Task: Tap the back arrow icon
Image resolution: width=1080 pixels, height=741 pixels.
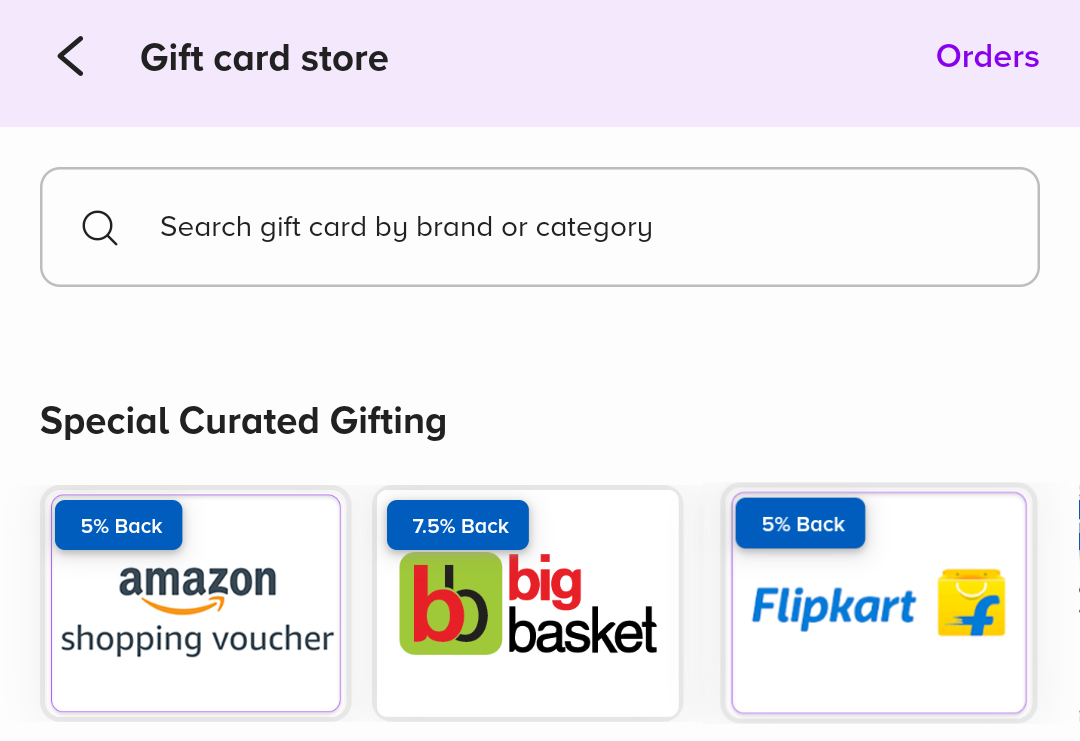Action: click(70, 57)
